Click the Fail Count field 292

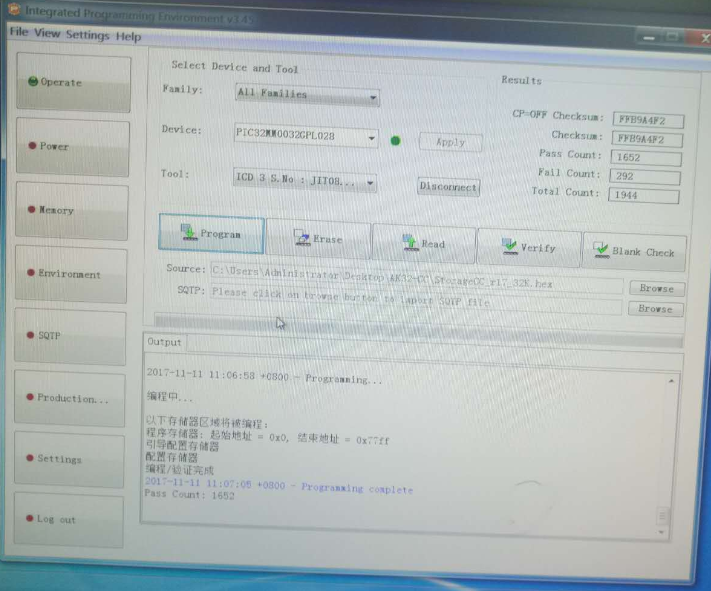[645, 176]
